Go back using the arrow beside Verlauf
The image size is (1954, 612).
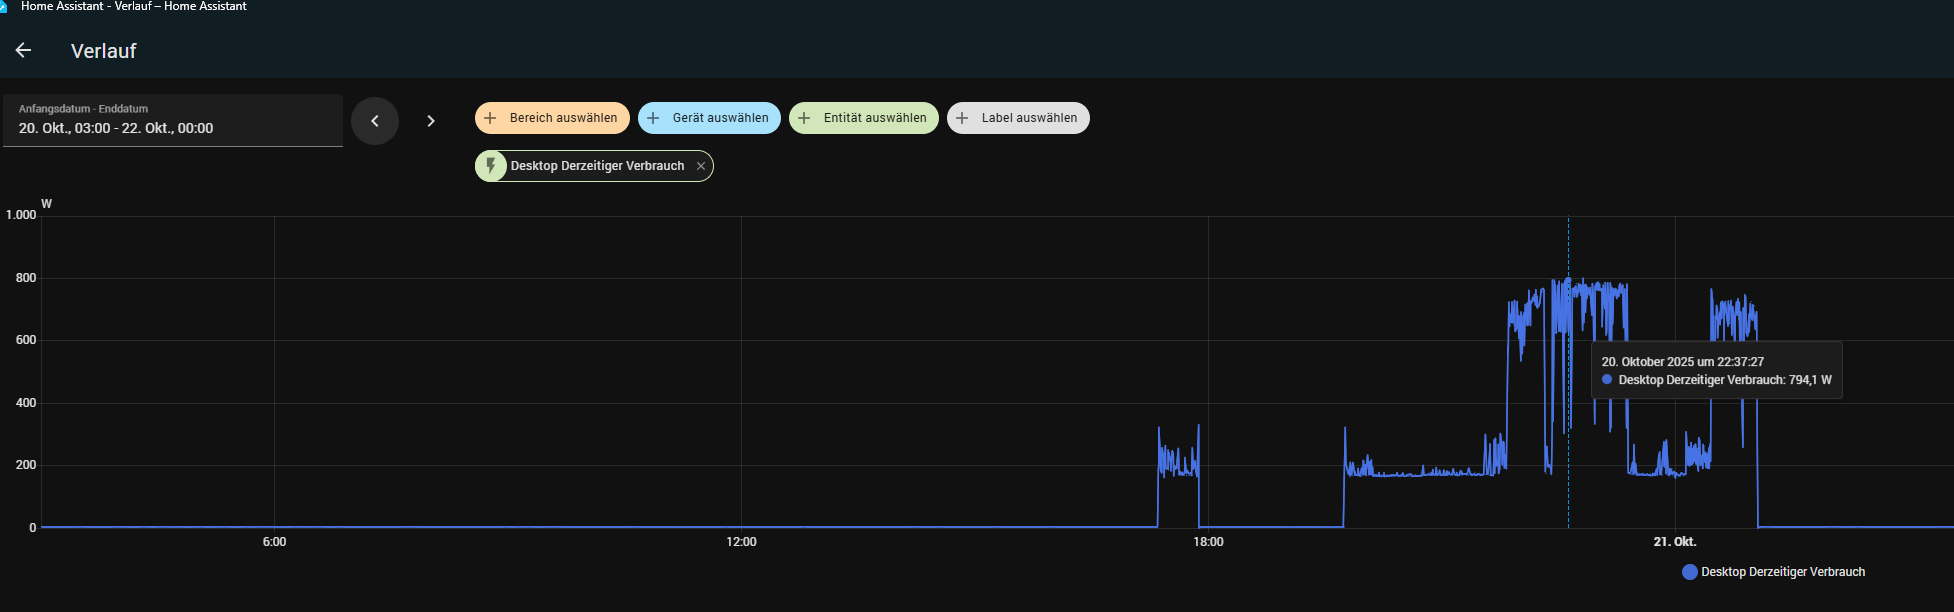pyautogui.click(x=24, y=50)
